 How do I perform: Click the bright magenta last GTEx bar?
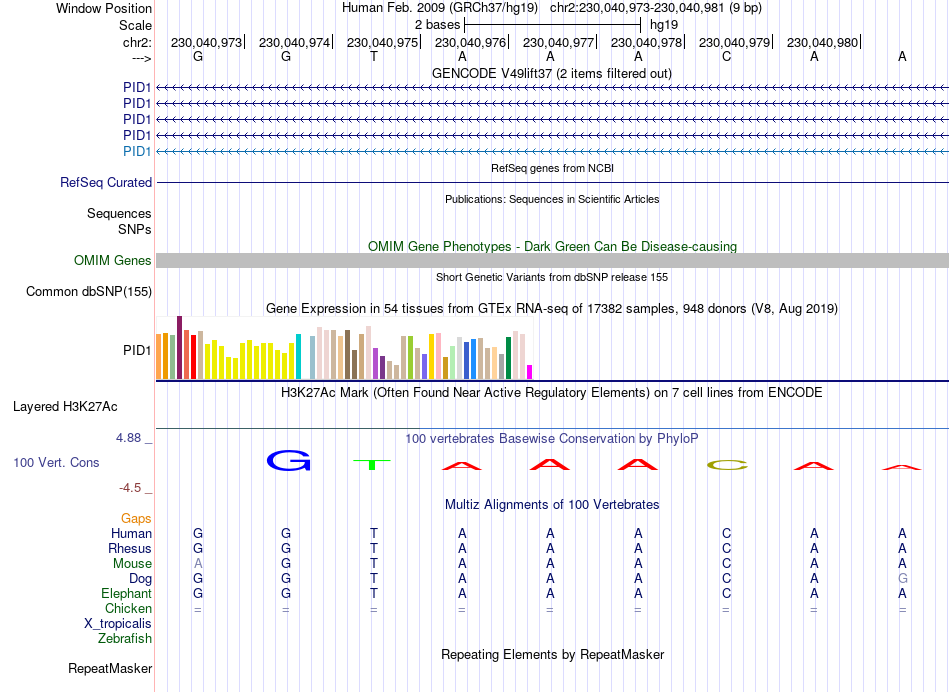point(530,372)
